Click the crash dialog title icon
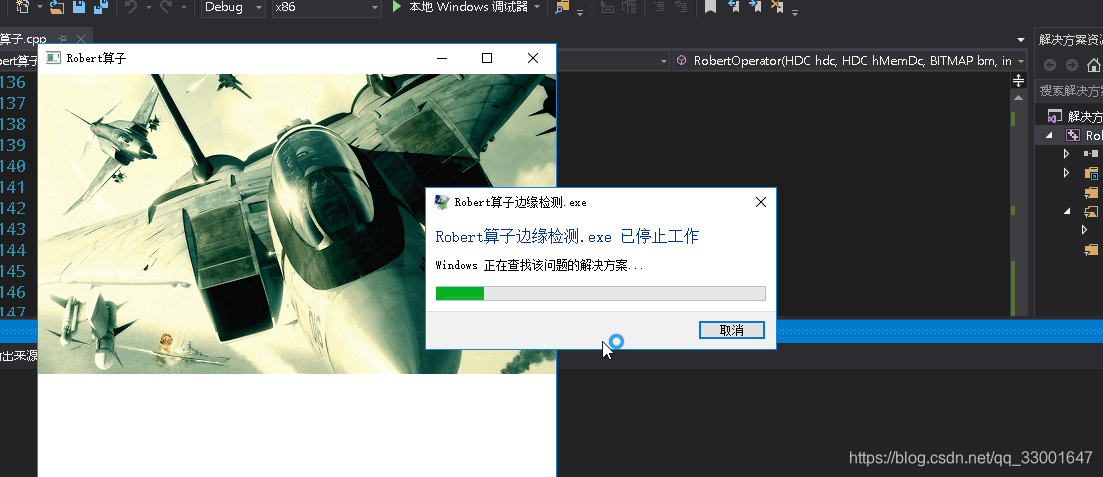This screenshot has width=1103, height=477. pos(442,202)
